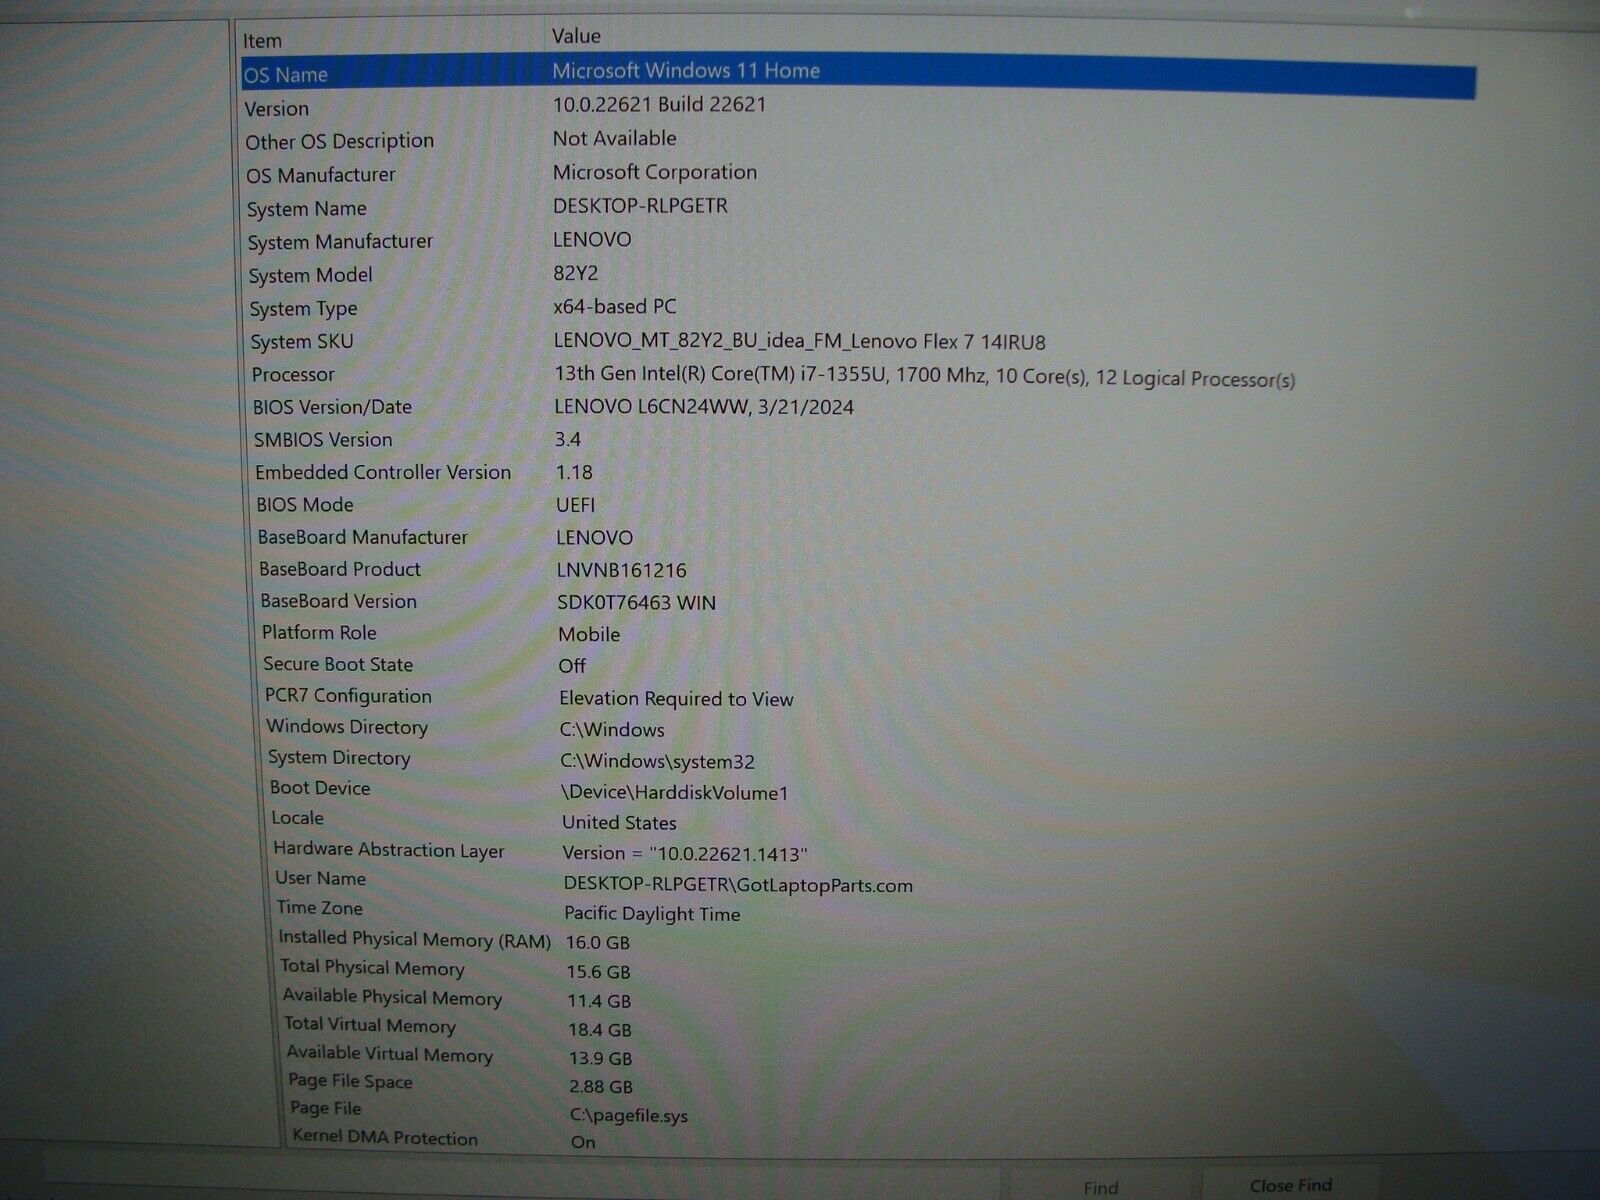Click the Item column header
The image size is (1600, 1200).
tap(262, 41)
